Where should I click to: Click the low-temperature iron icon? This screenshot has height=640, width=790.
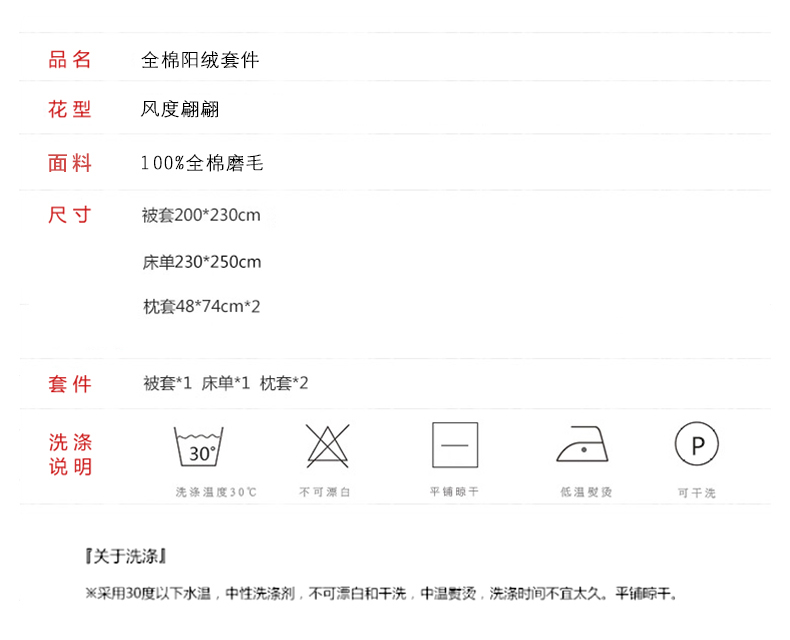pos(584,445)
